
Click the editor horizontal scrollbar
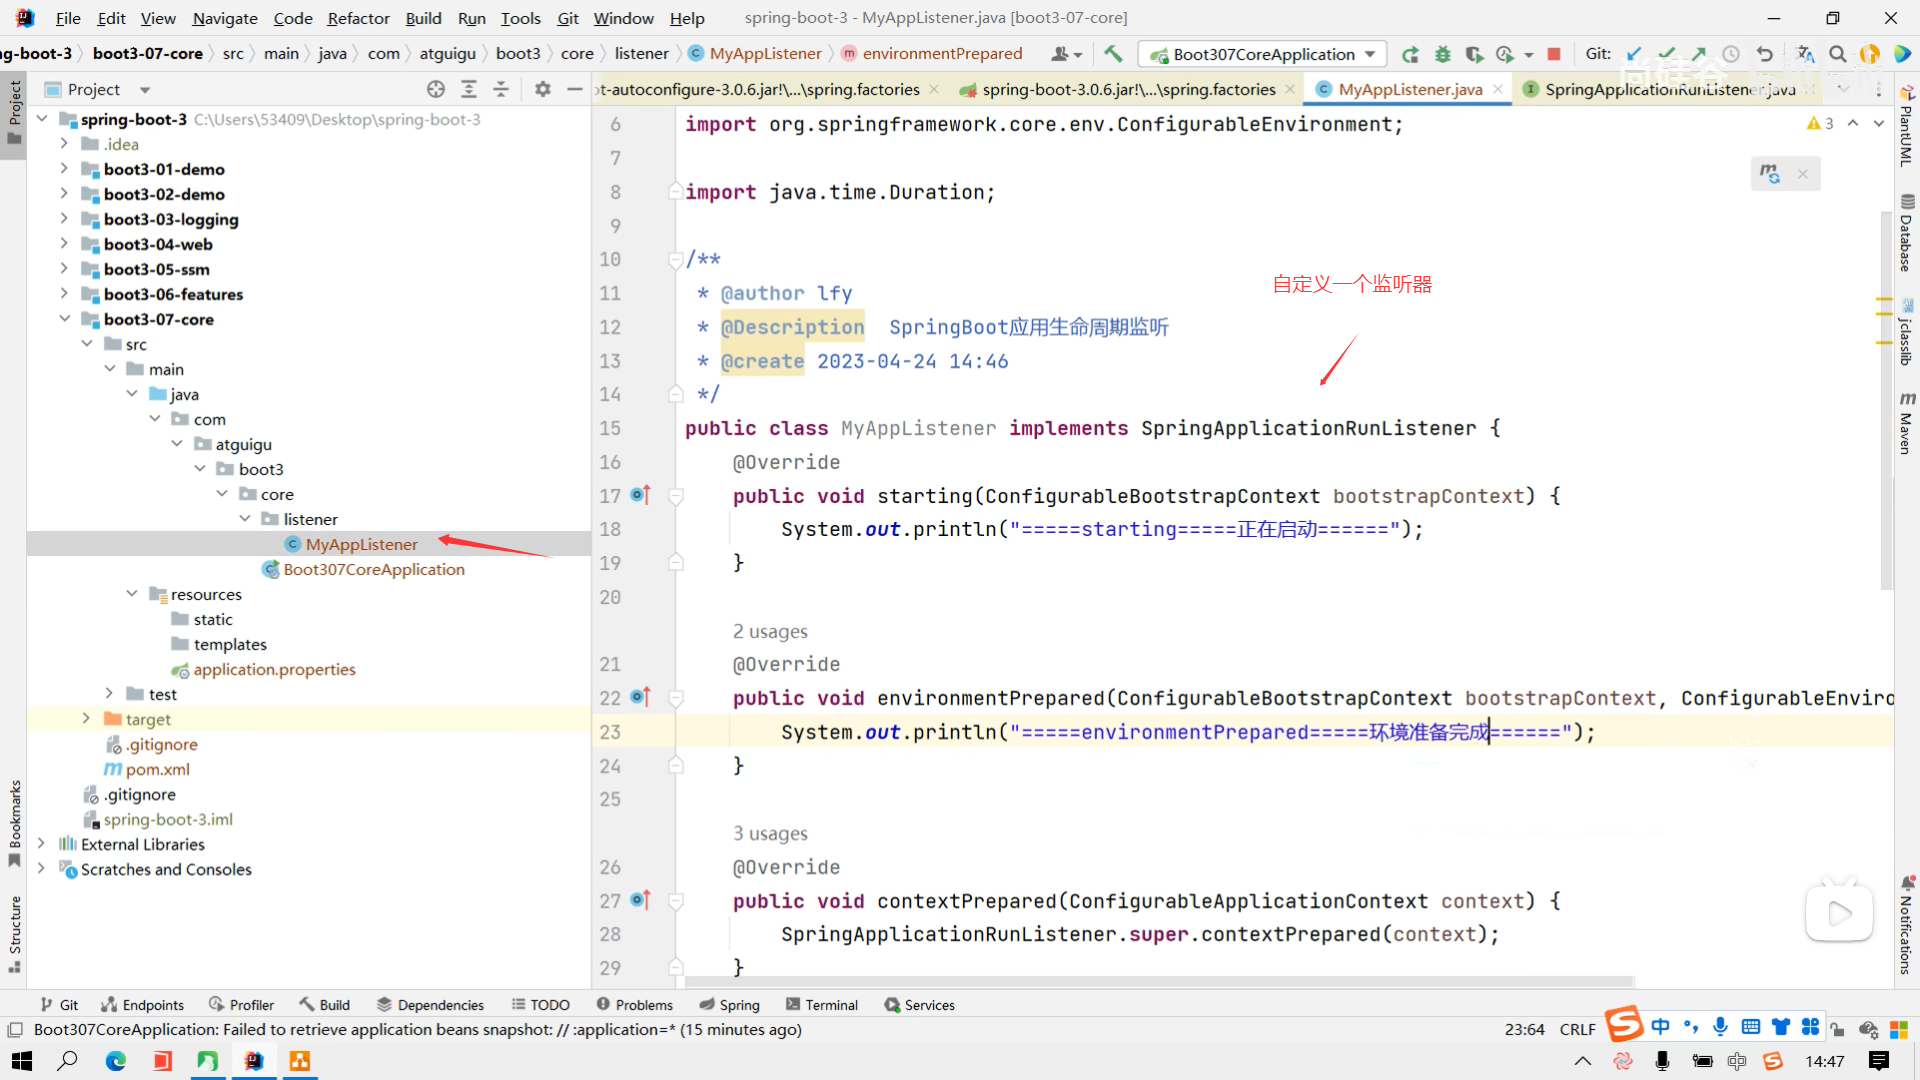tap(1150, 982)
